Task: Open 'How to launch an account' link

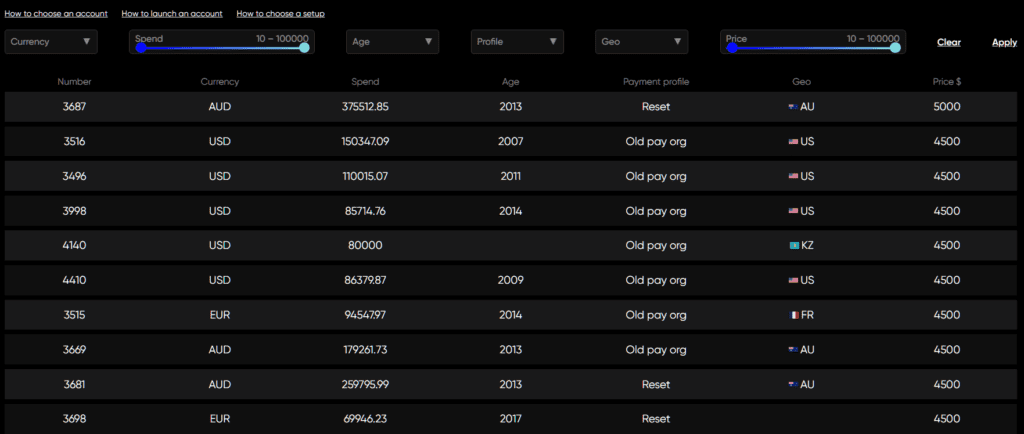Action: pos(171,14)
